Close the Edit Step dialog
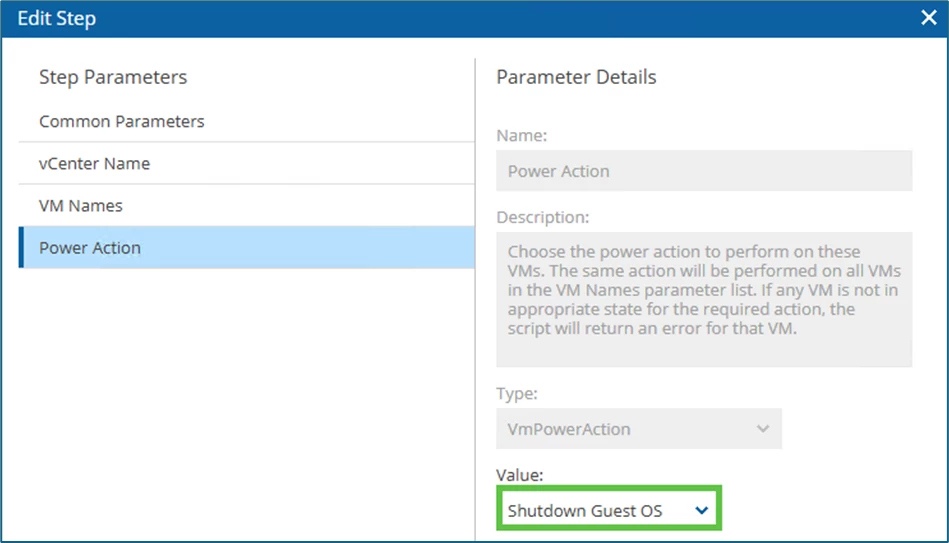Viewport: 949px width, 543px height. (928, 17)
